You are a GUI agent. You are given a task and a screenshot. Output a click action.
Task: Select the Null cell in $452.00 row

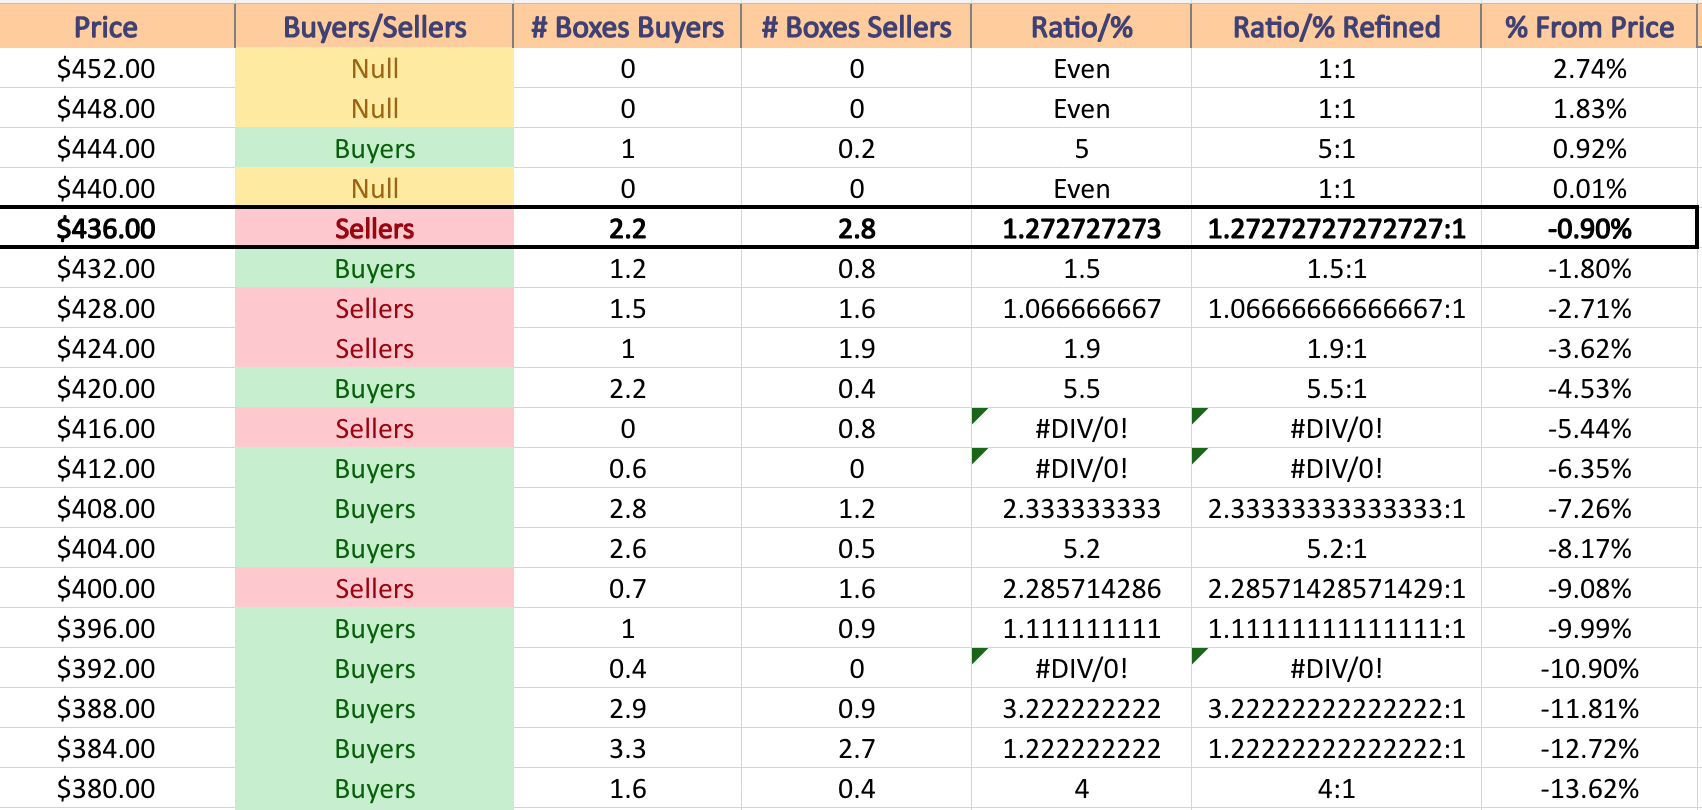pos(374,69)
